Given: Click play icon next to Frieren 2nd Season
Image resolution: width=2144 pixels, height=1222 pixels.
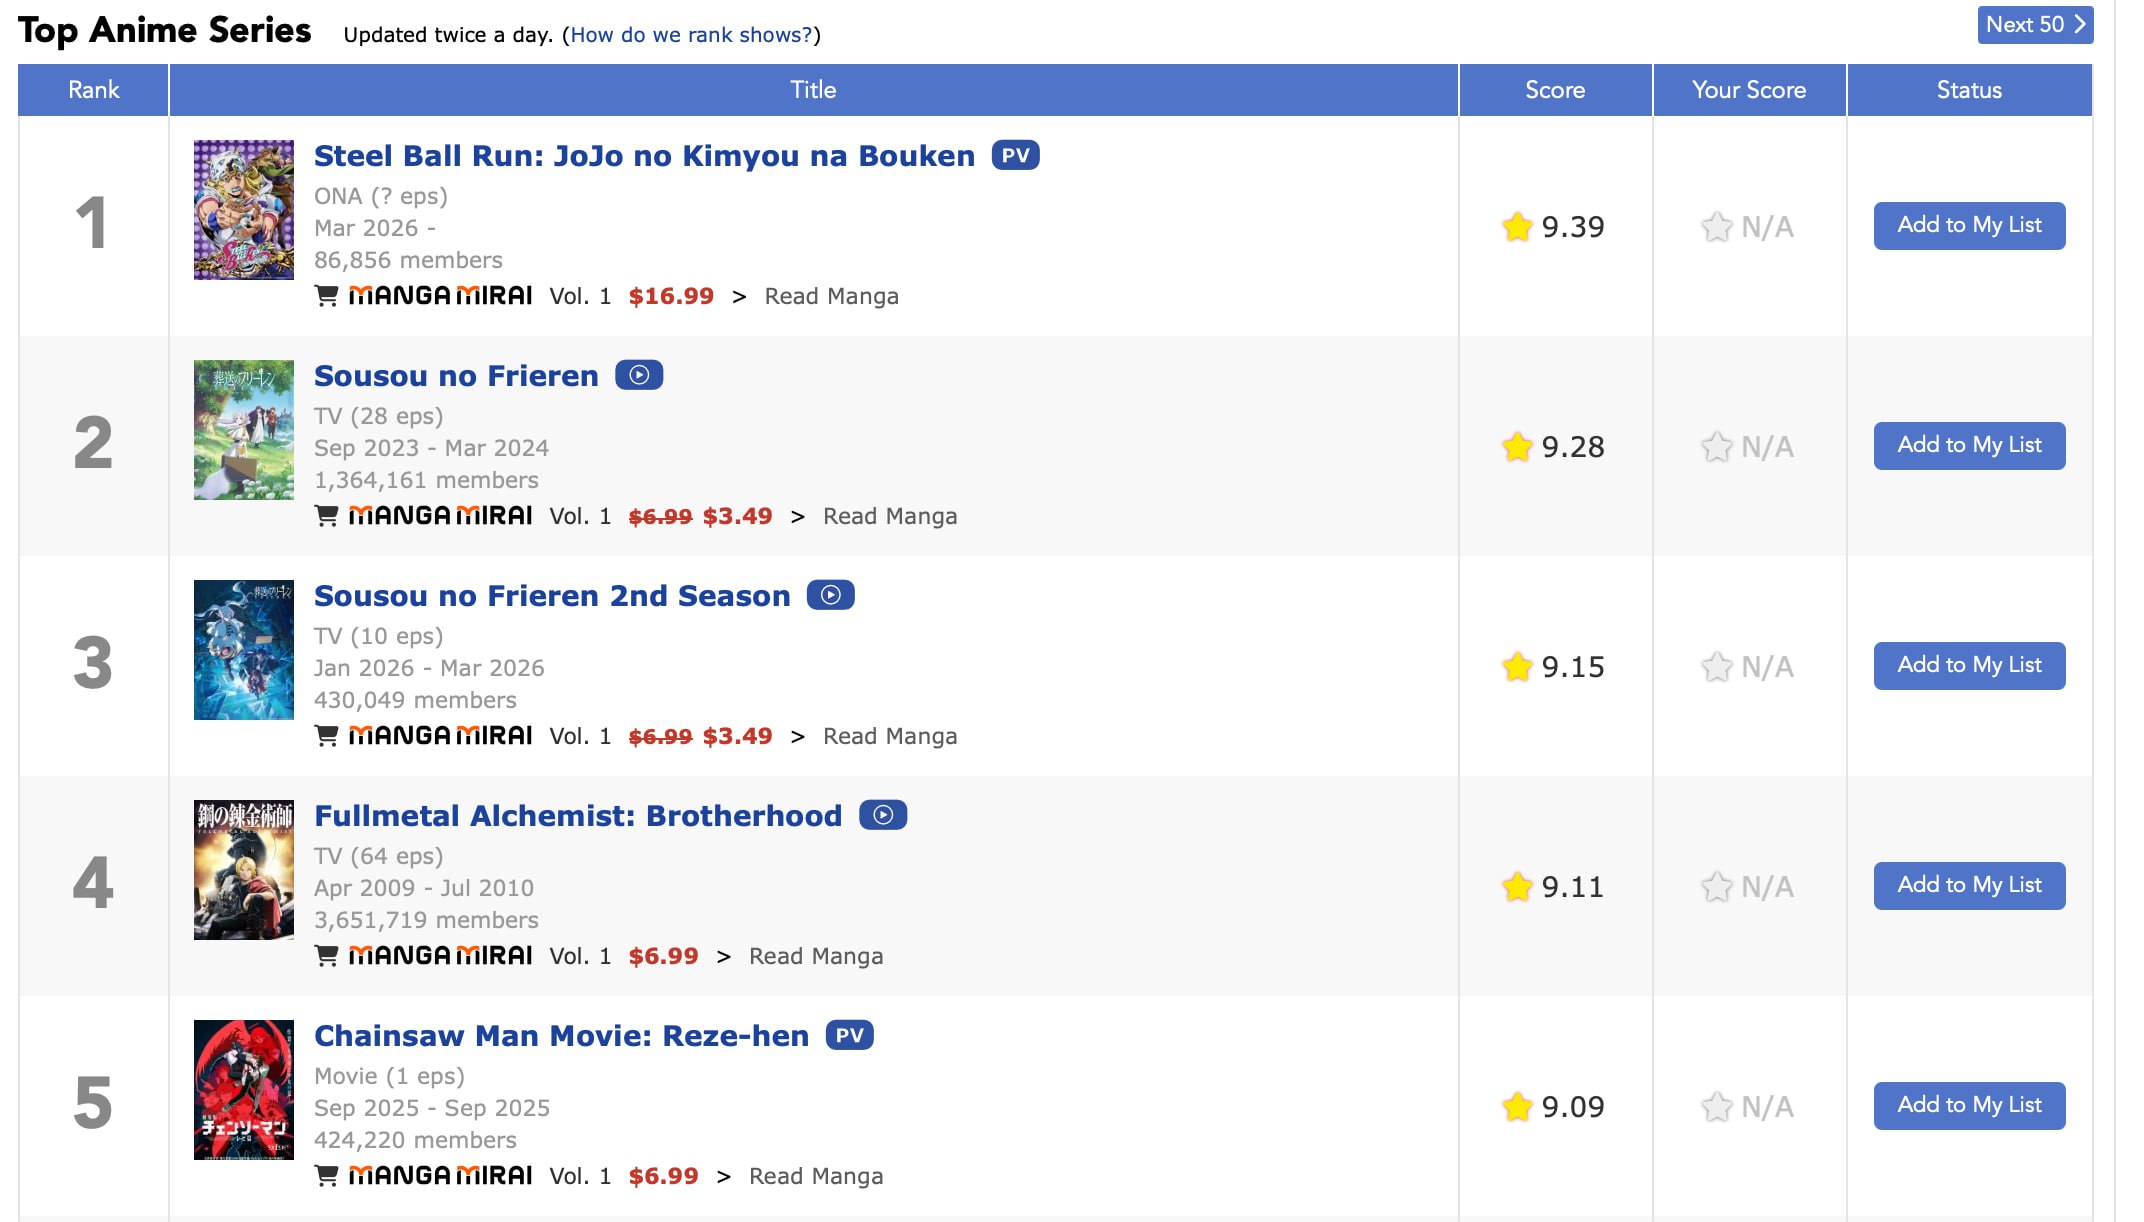Looking at the screenshot, I should (x=830, y=596).
